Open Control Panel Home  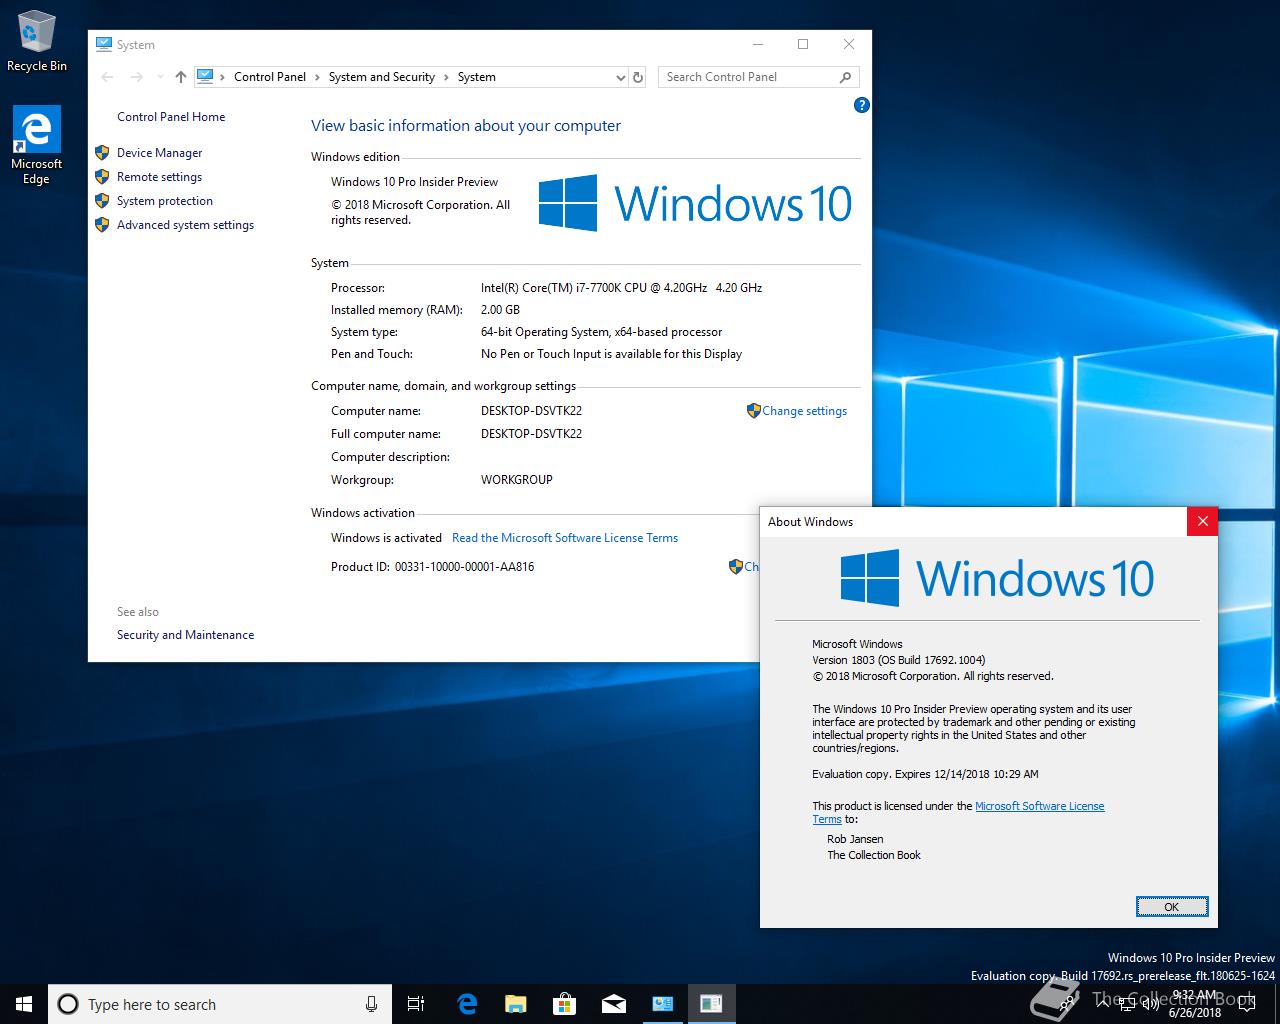pos(171,117)
